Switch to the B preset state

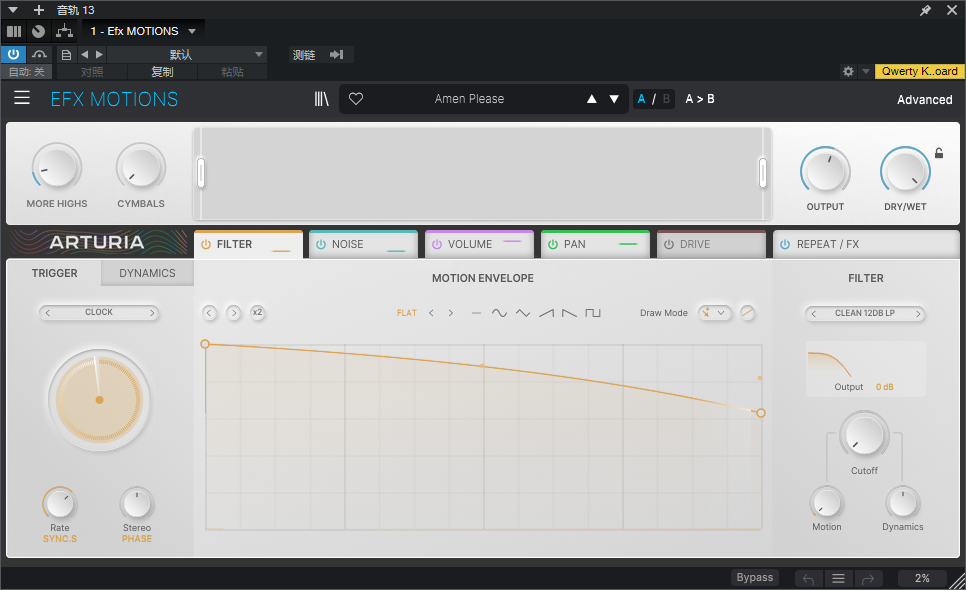click(x=666, y=99)
